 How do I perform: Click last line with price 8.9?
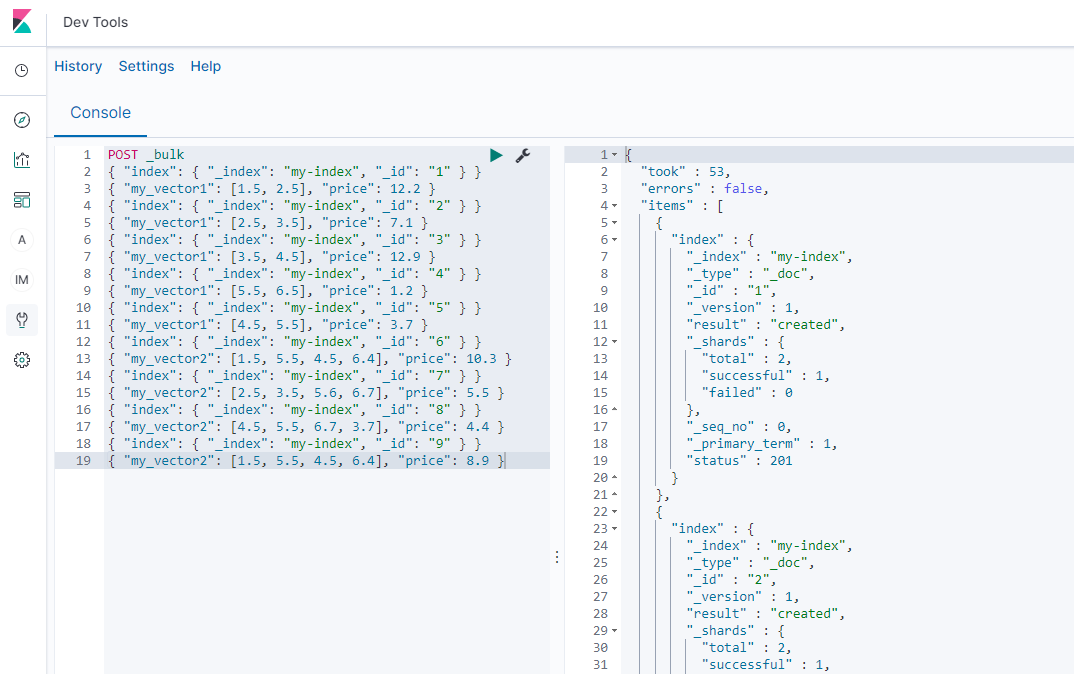point(306,461)
